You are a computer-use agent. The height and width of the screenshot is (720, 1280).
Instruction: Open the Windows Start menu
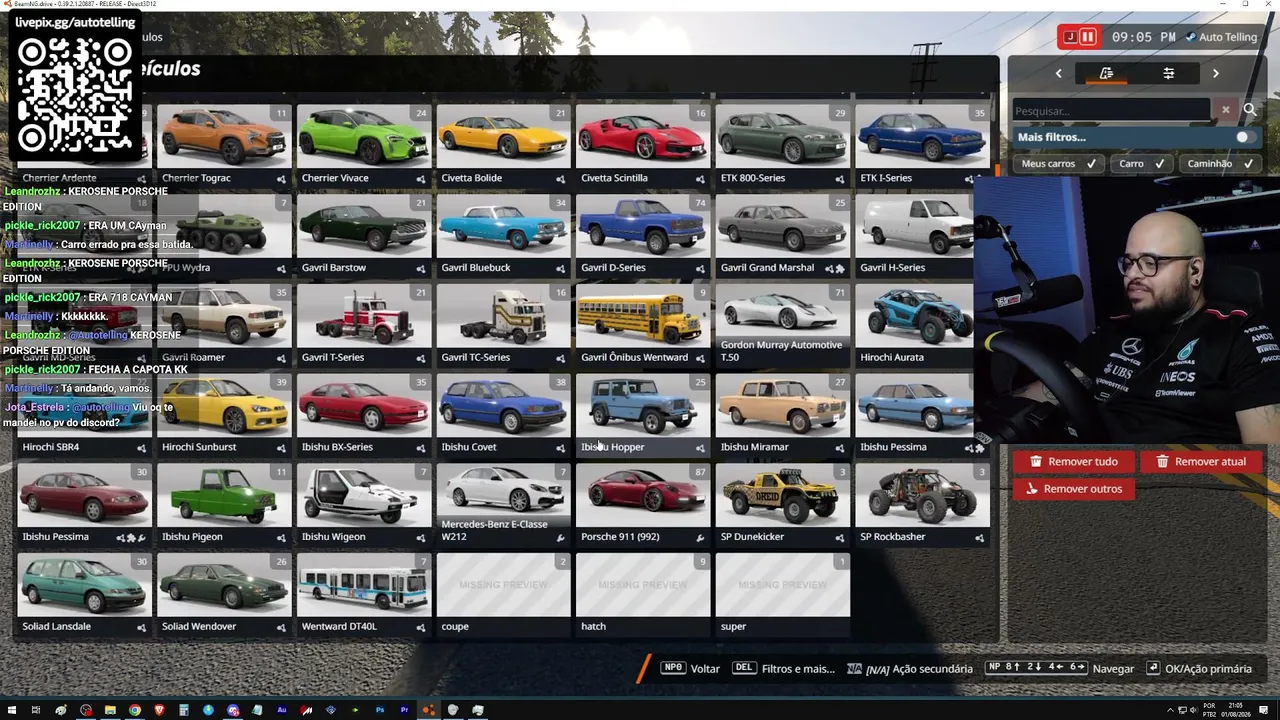11,710
